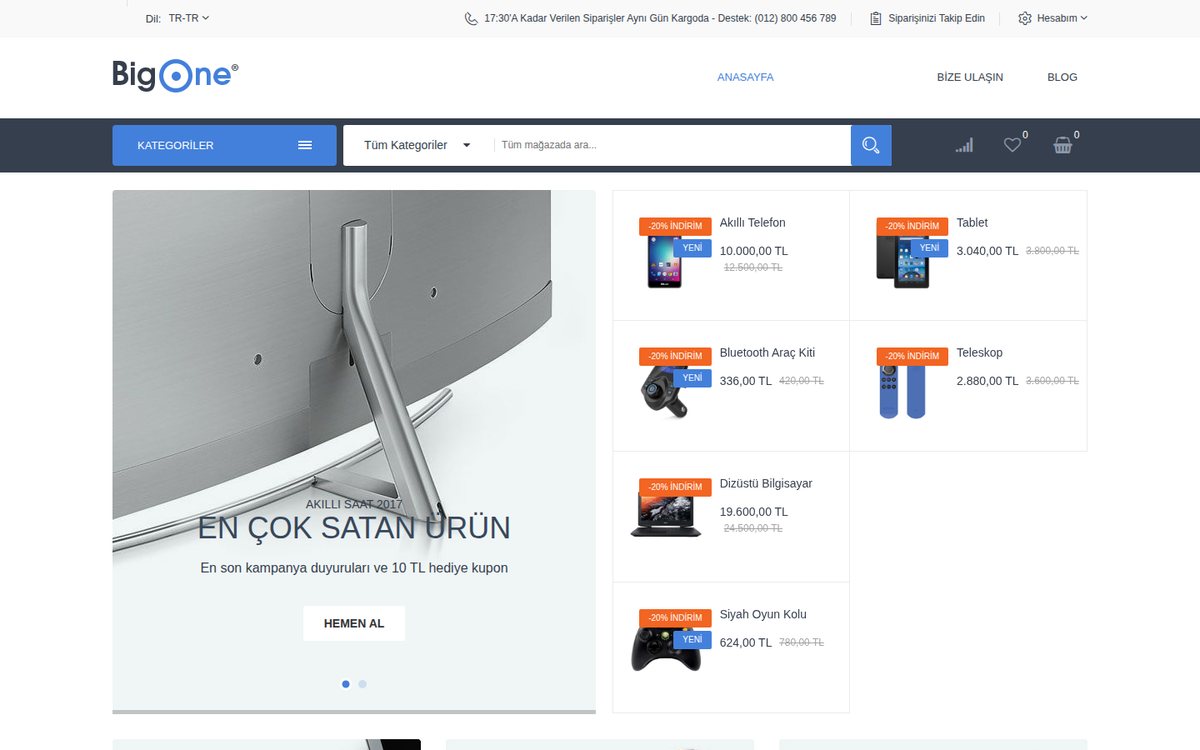This screenshot has width=1200, height=750.
Task: Open BİZE ULAŞIN menu item
Action: pyautogui.click(x=970, y=77)
